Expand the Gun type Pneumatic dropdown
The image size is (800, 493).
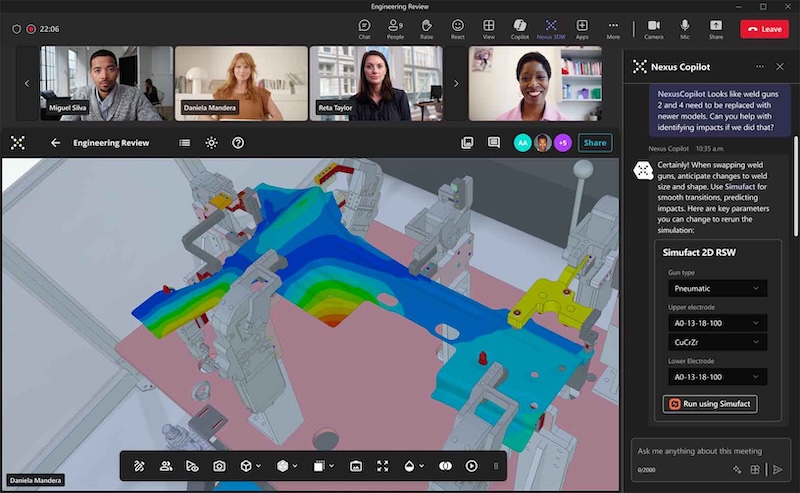(717, 288)
